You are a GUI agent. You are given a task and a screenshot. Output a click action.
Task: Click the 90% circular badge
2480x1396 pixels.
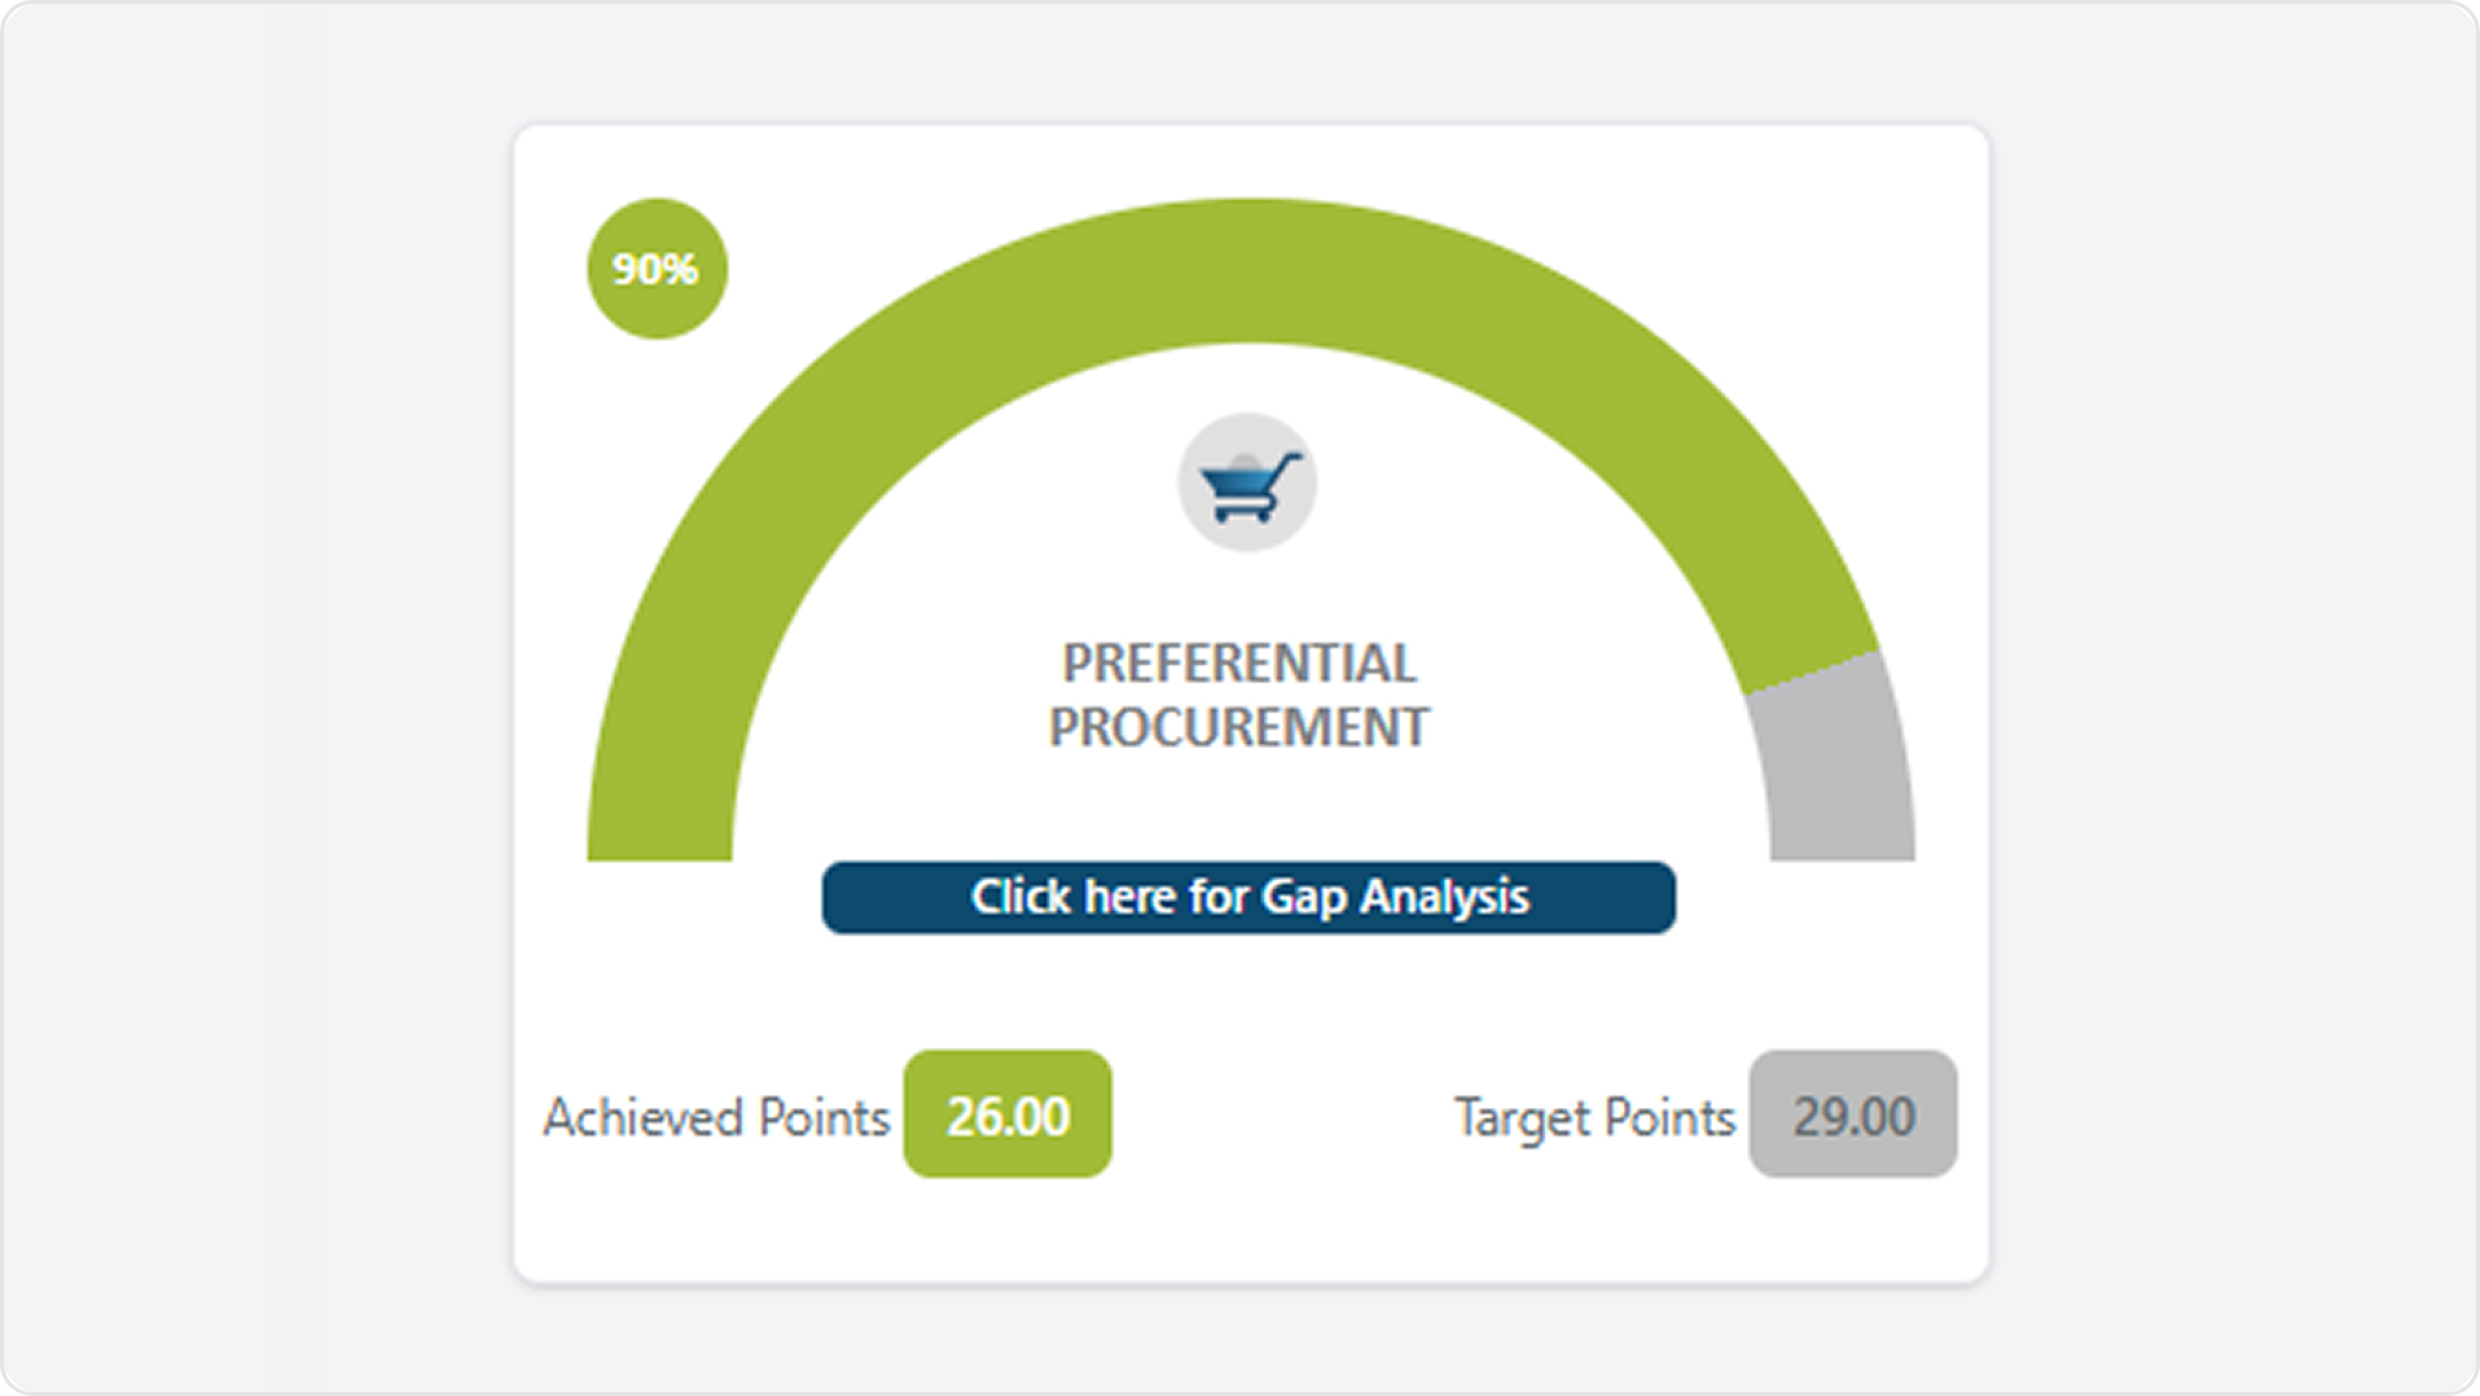656,269
